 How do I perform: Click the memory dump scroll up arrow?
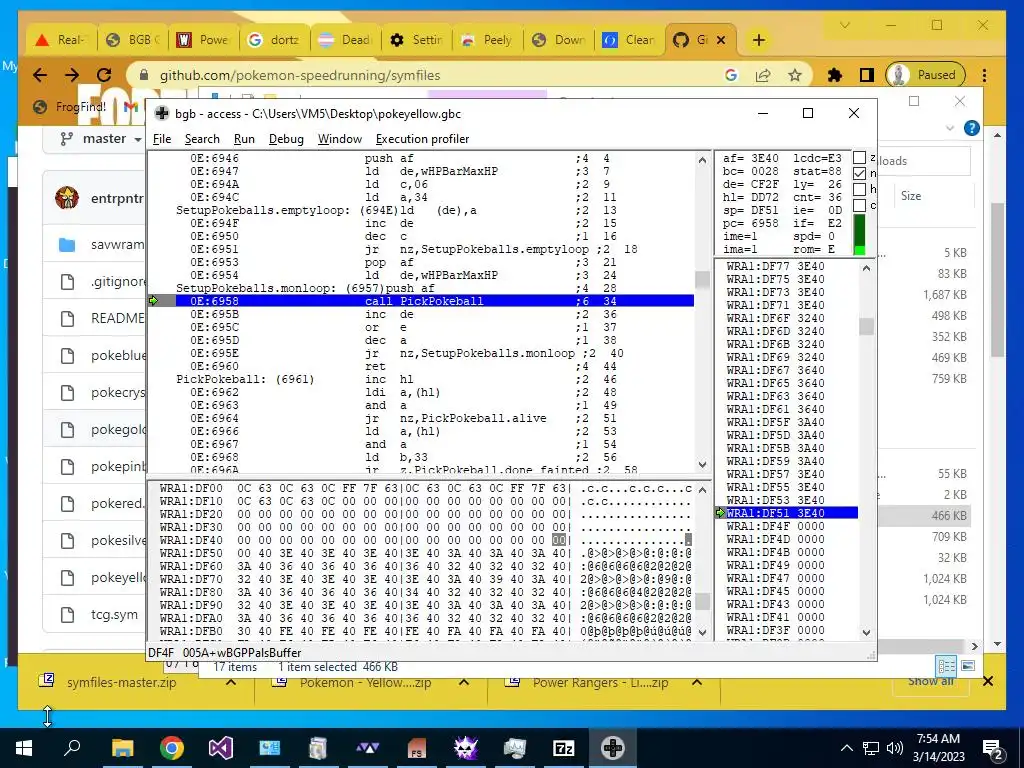(702, 490)
